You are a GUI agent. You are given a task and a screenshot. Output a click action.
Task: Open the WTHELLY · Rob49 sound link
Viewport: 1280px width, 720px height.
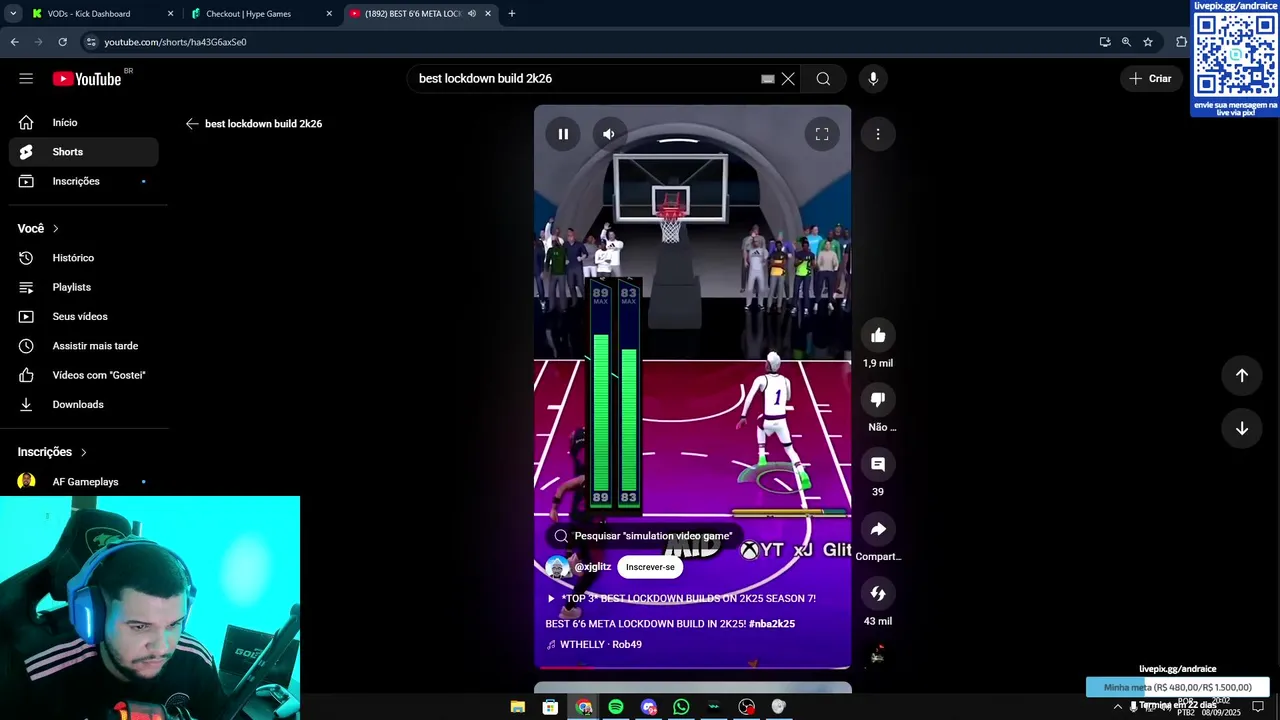[594, 645]
